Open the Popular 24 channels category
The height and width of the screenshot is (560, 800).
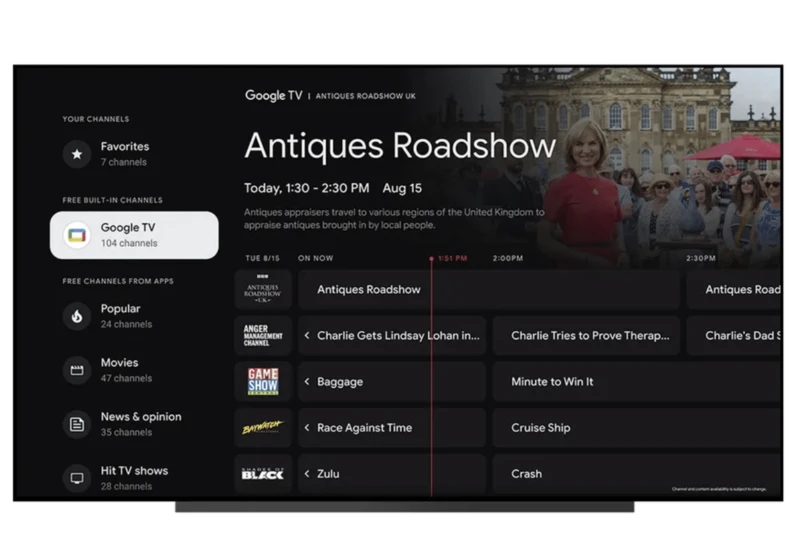[134, 316]
